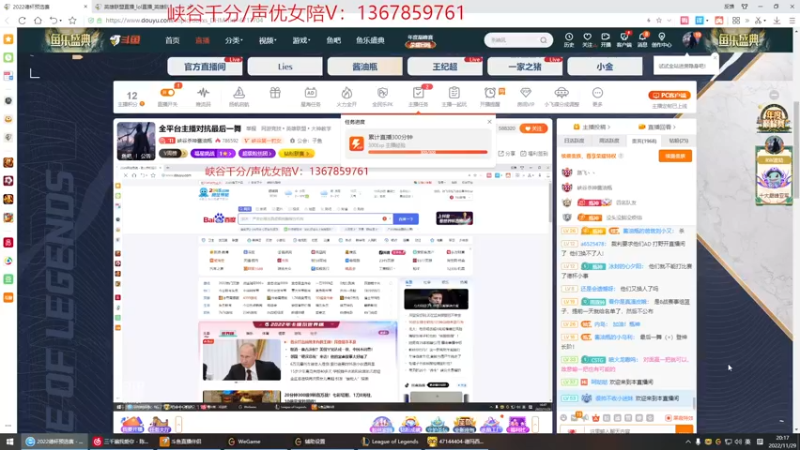
Task: Open the 全民乐PK icon
Action: click(382, 93)
